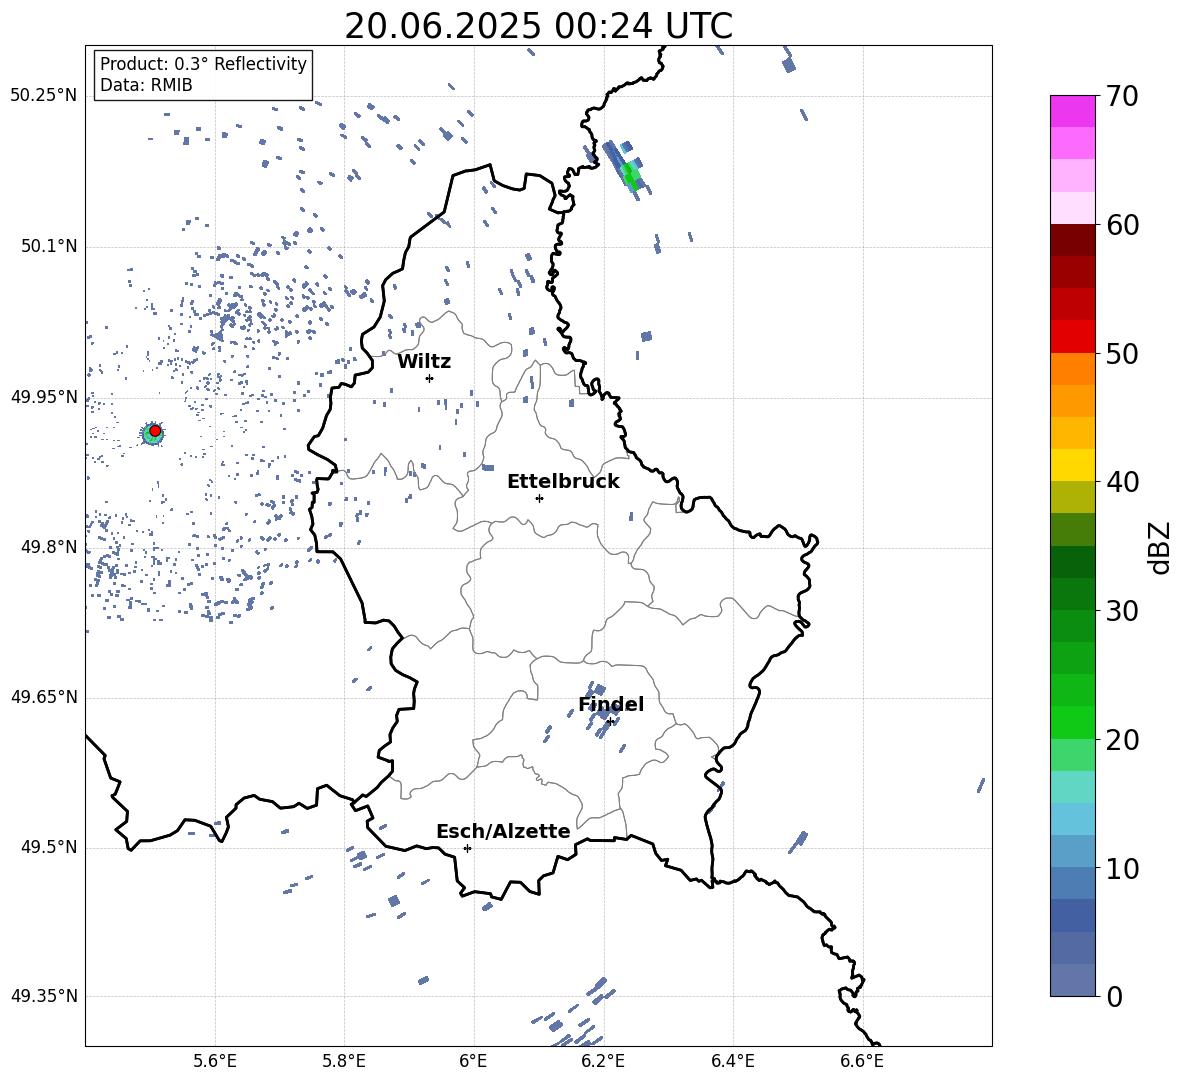Click the title '20.06.2025 00:24 UTC'
The width and height of the screenshot is (1184, 1081).
click(x=538, y=26)
